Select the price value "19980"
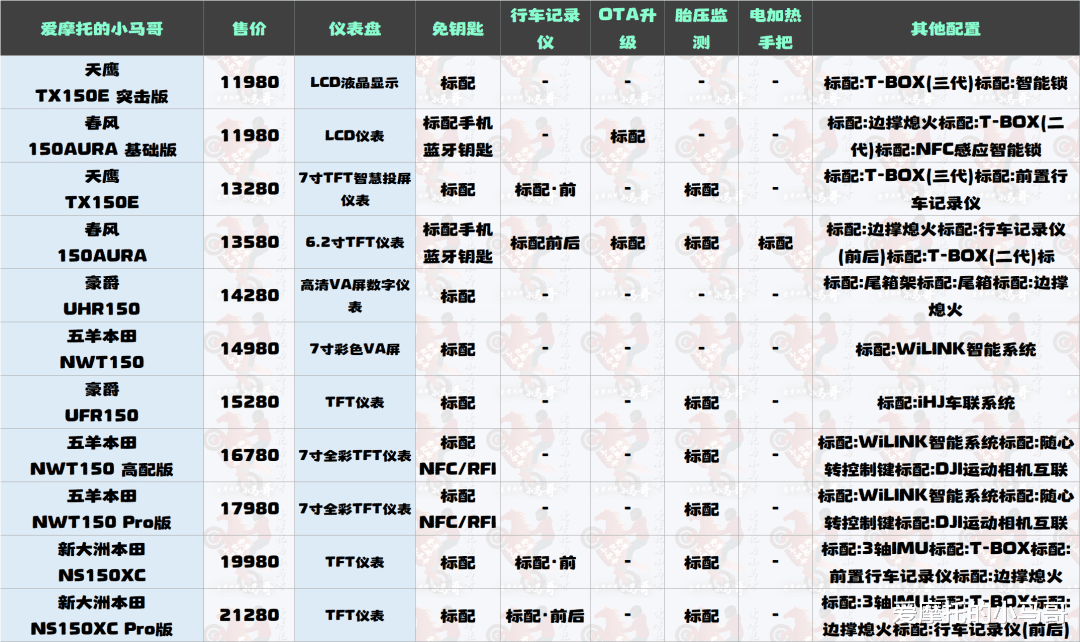The height and width of the screenshot is (642, 1080). pos(249,562)
